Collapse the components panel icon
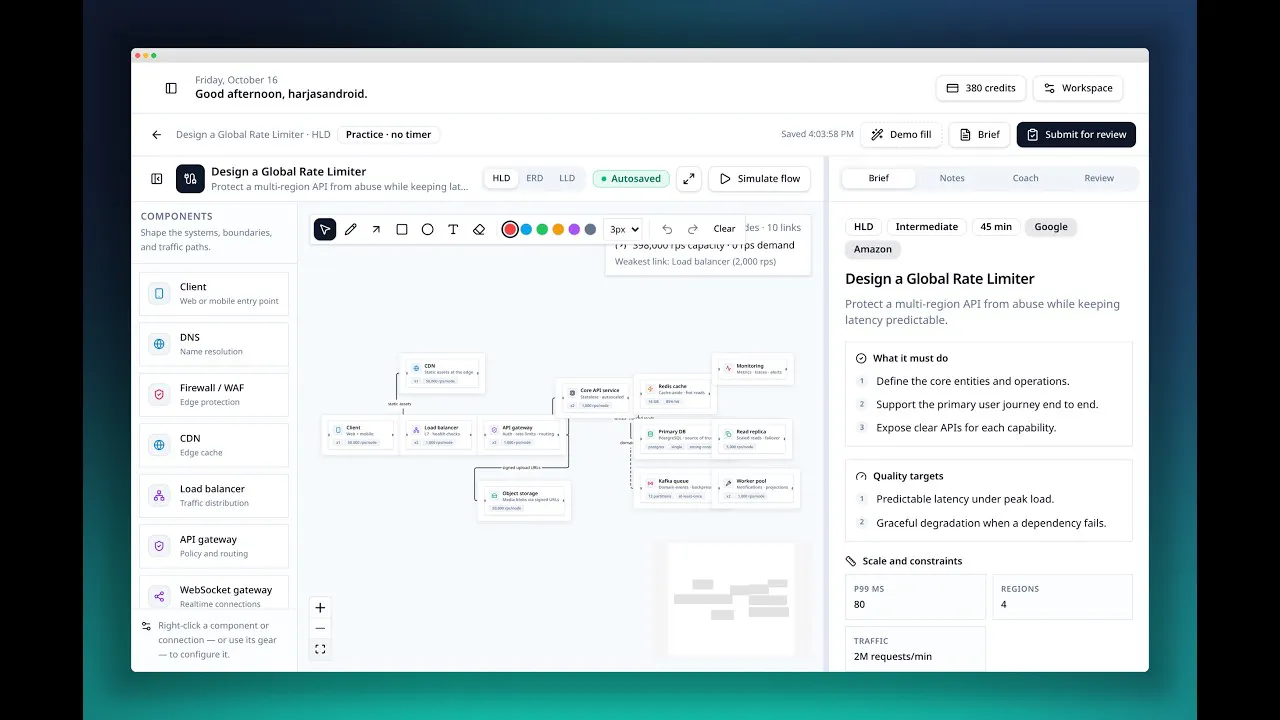1280x720 pixels. (157, 179)
